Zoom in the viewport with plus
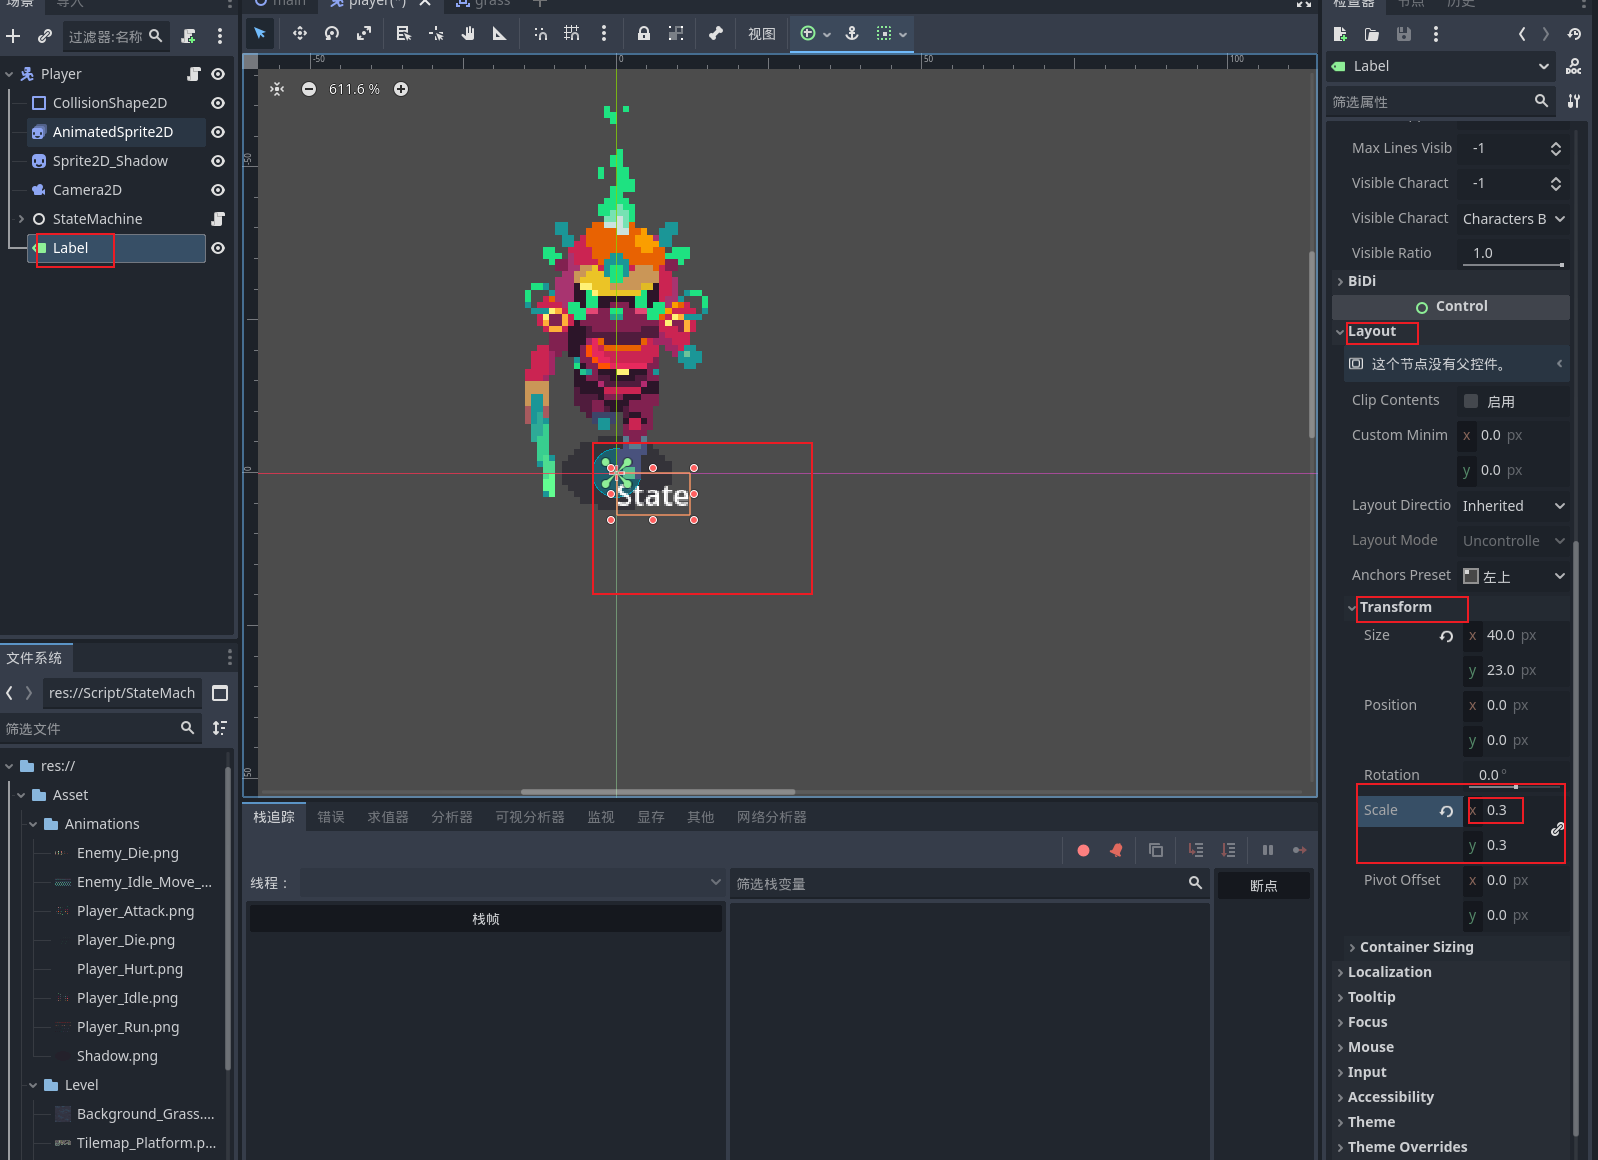 coord(401,89)
